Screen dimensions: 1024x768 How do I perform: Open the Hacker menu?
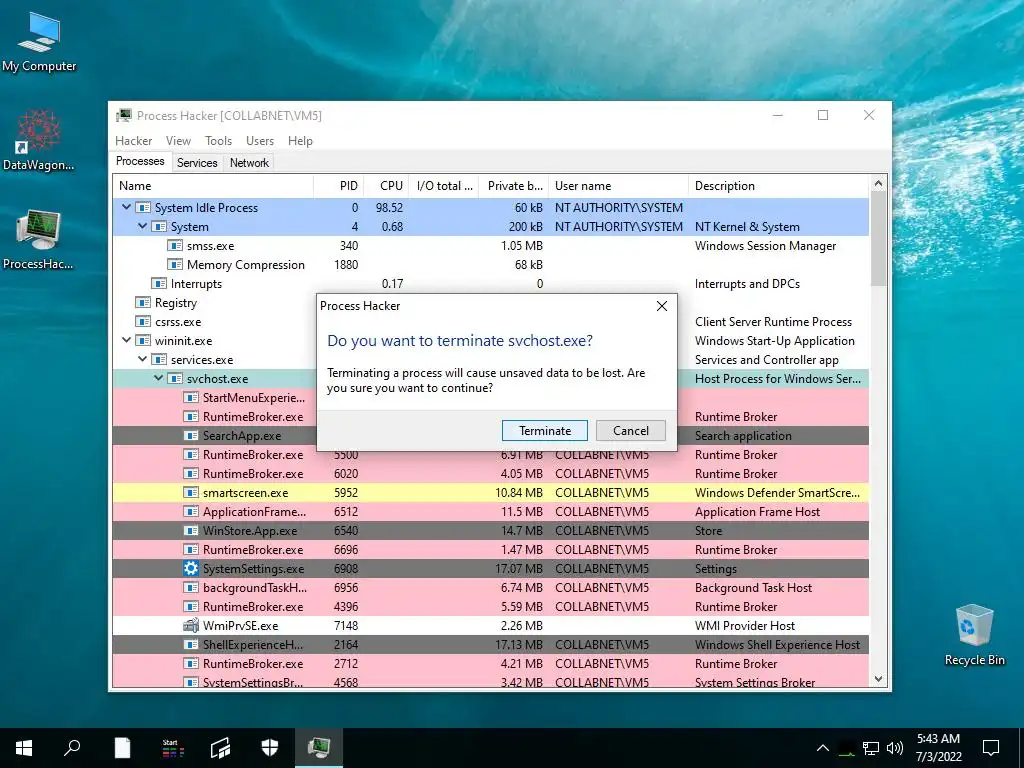click(x=133, y=140)
